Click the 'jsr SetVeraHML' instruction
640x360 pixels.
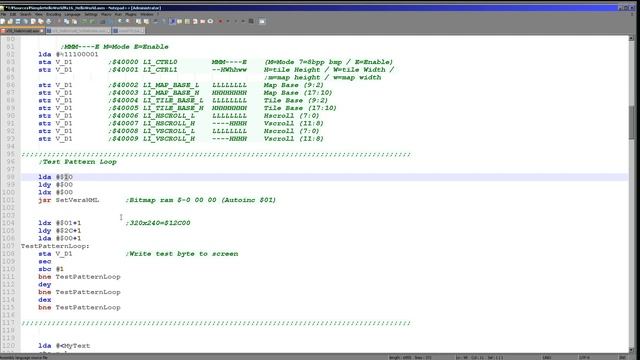click(x=69, y=200)
